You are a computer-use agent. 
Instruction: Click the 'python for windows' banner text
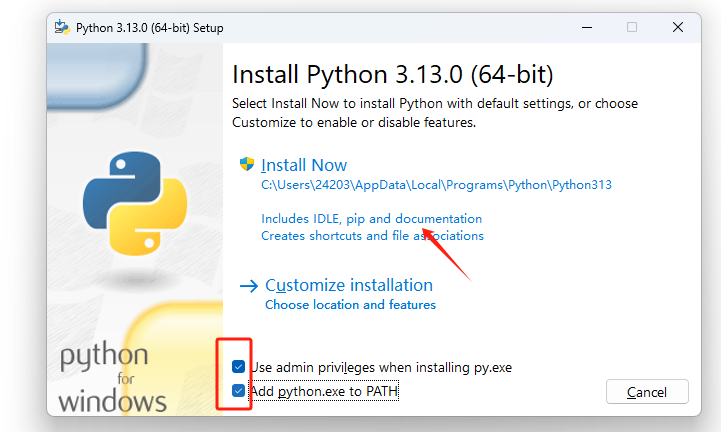(x=112, y=377)
